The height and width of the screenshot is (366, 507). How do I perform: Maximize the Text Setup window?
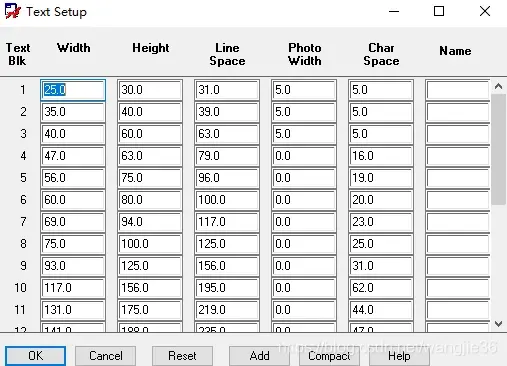coord(439,11)
